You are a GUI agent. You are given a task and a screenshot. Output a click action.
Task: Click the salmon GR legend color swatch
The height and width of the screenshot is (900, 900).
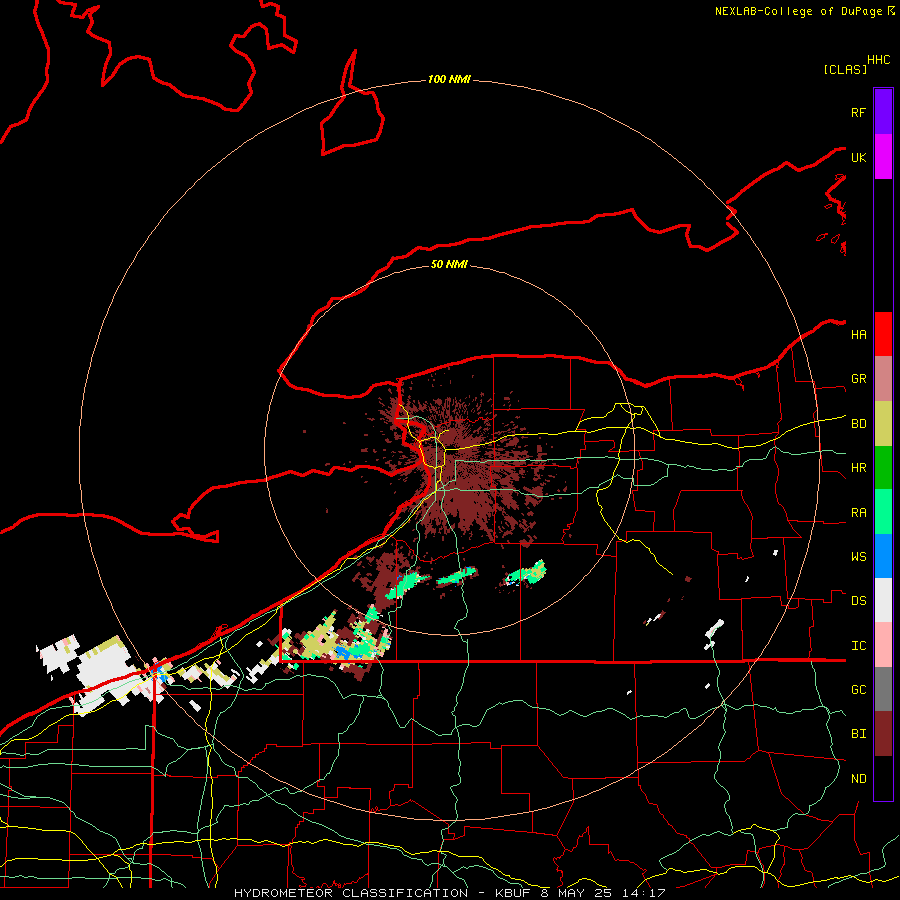pos(883,379)
